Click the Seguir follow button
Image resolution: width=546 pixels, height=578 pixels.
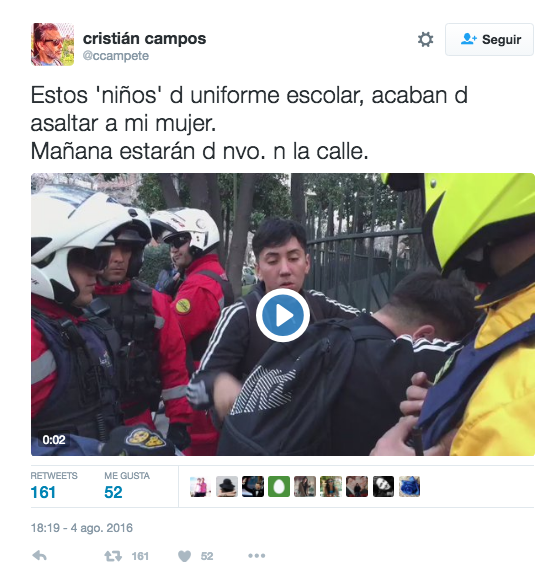(489, 39)
